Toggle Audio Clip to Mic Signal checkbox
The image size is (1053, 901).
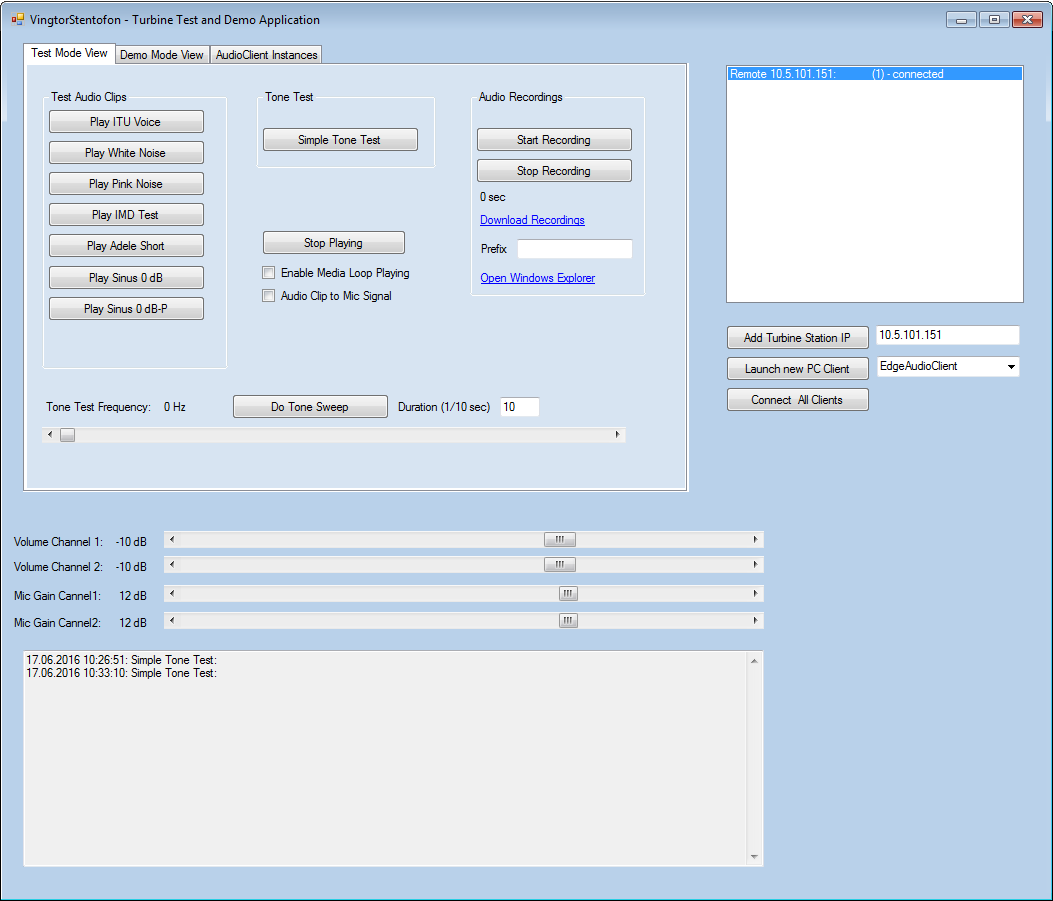268,296
